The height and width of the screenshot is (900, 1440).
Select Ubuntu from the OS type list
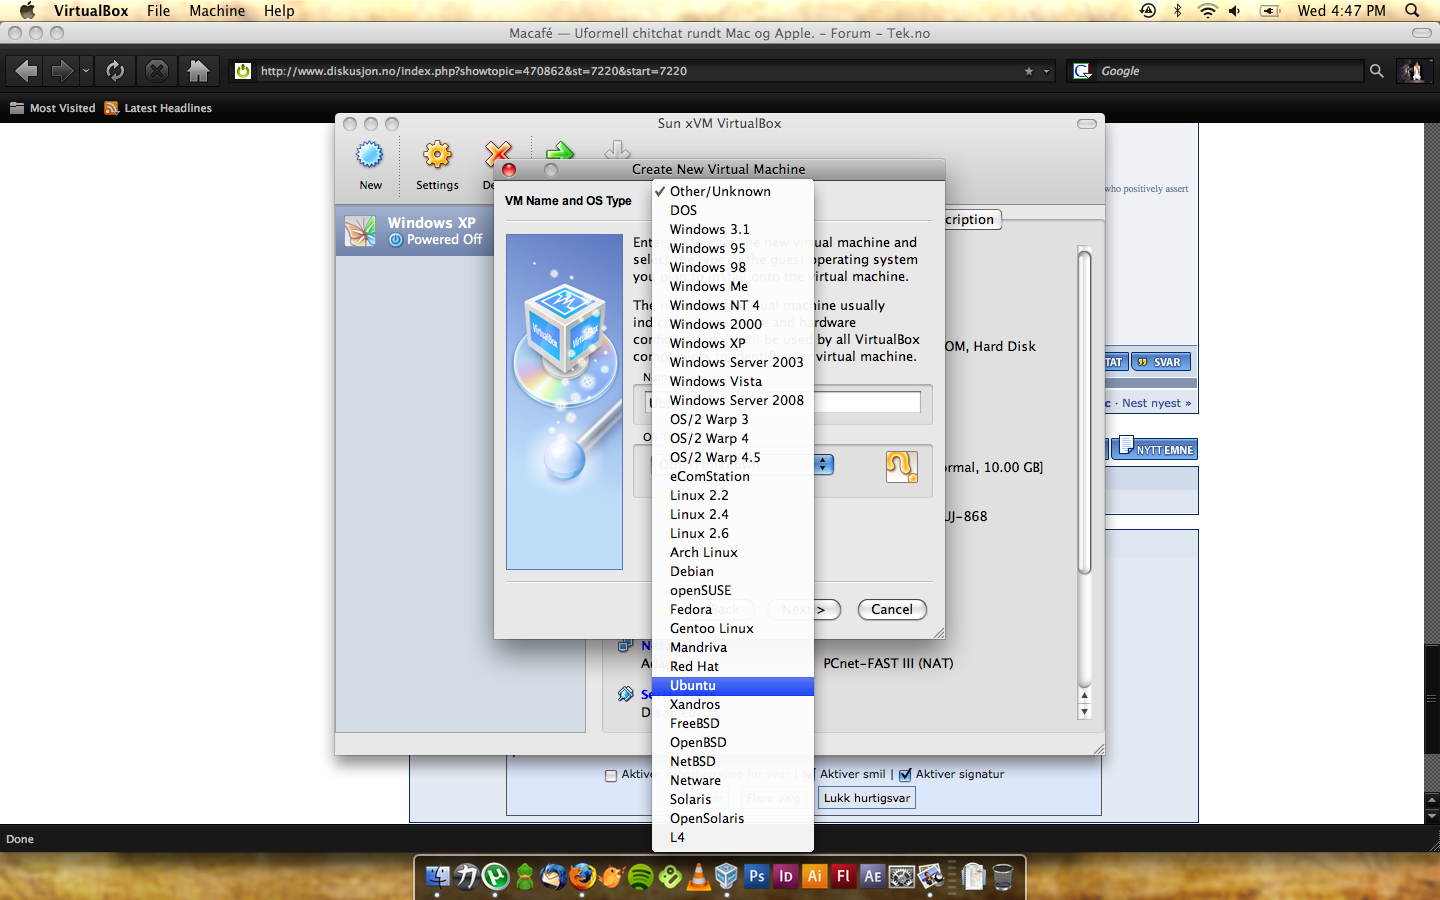click(x=733, y=686)
